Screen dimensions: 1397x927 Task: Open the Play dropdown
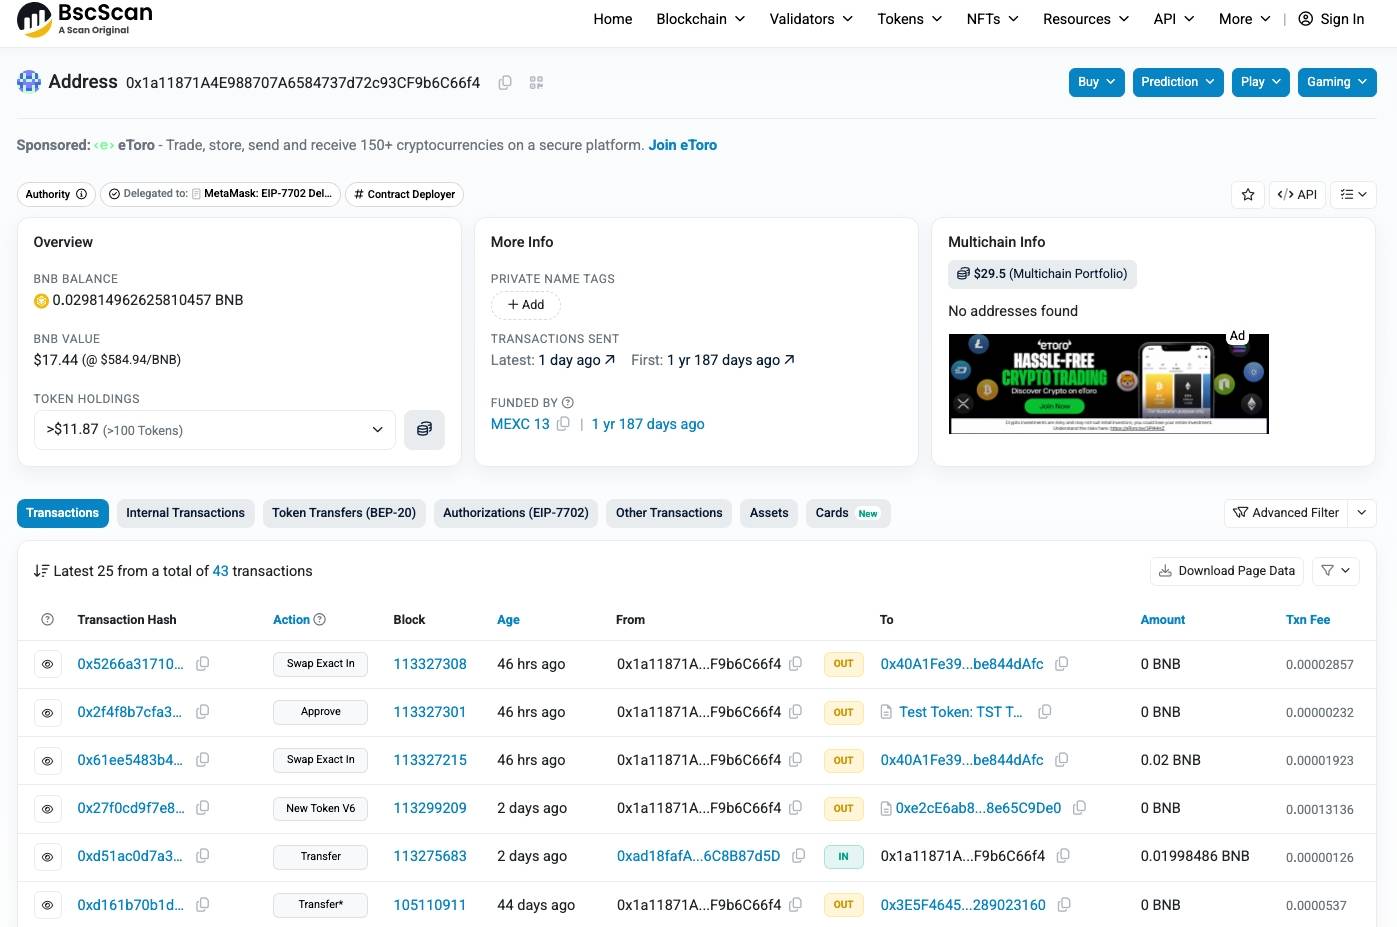(1261, 82)
